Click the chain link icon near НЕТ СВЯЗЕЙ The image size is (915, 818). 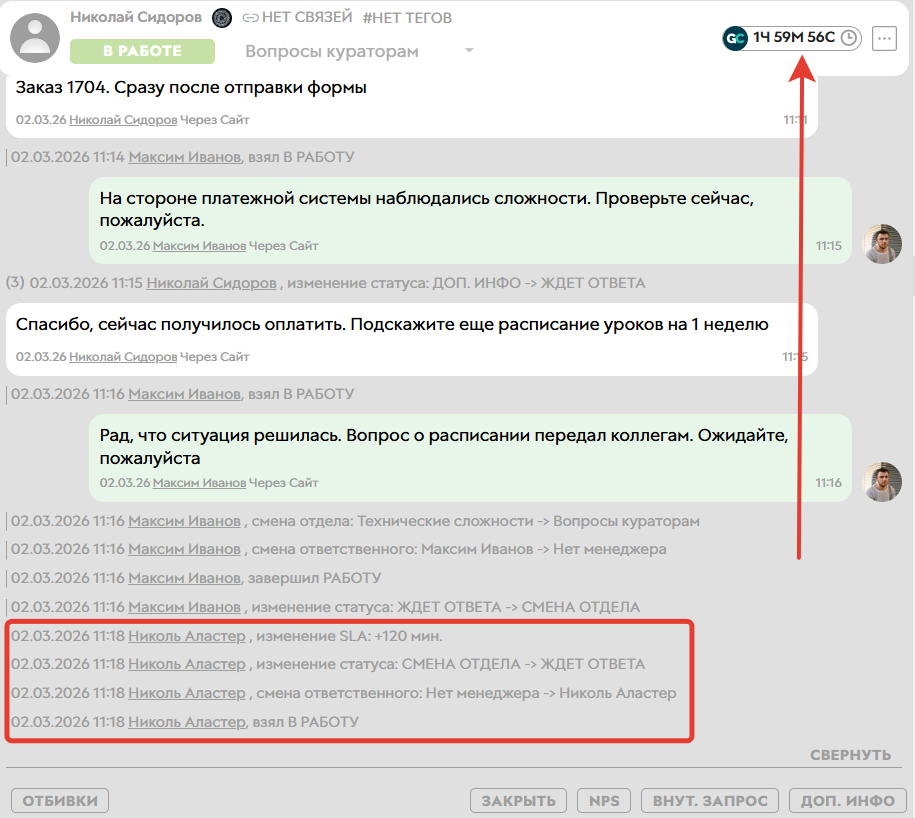tap(250, 18)
